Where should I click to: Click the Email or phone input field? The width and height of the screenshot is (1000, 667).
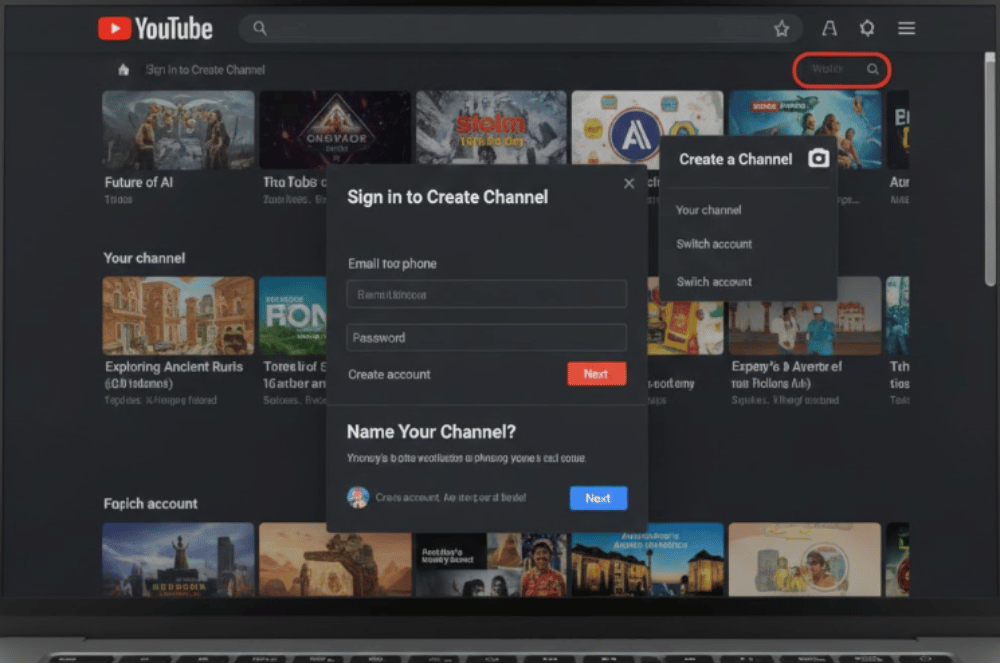(x=487, y=294)
